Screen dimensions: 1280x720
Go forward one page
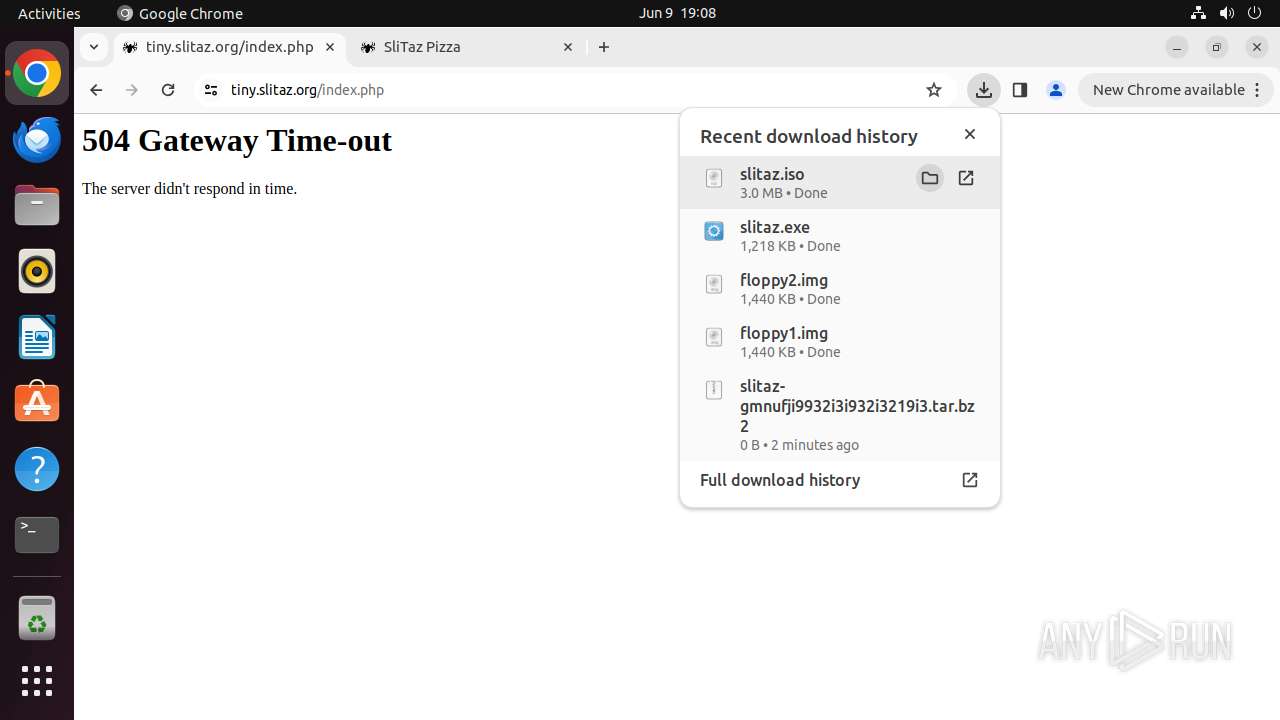132,90
